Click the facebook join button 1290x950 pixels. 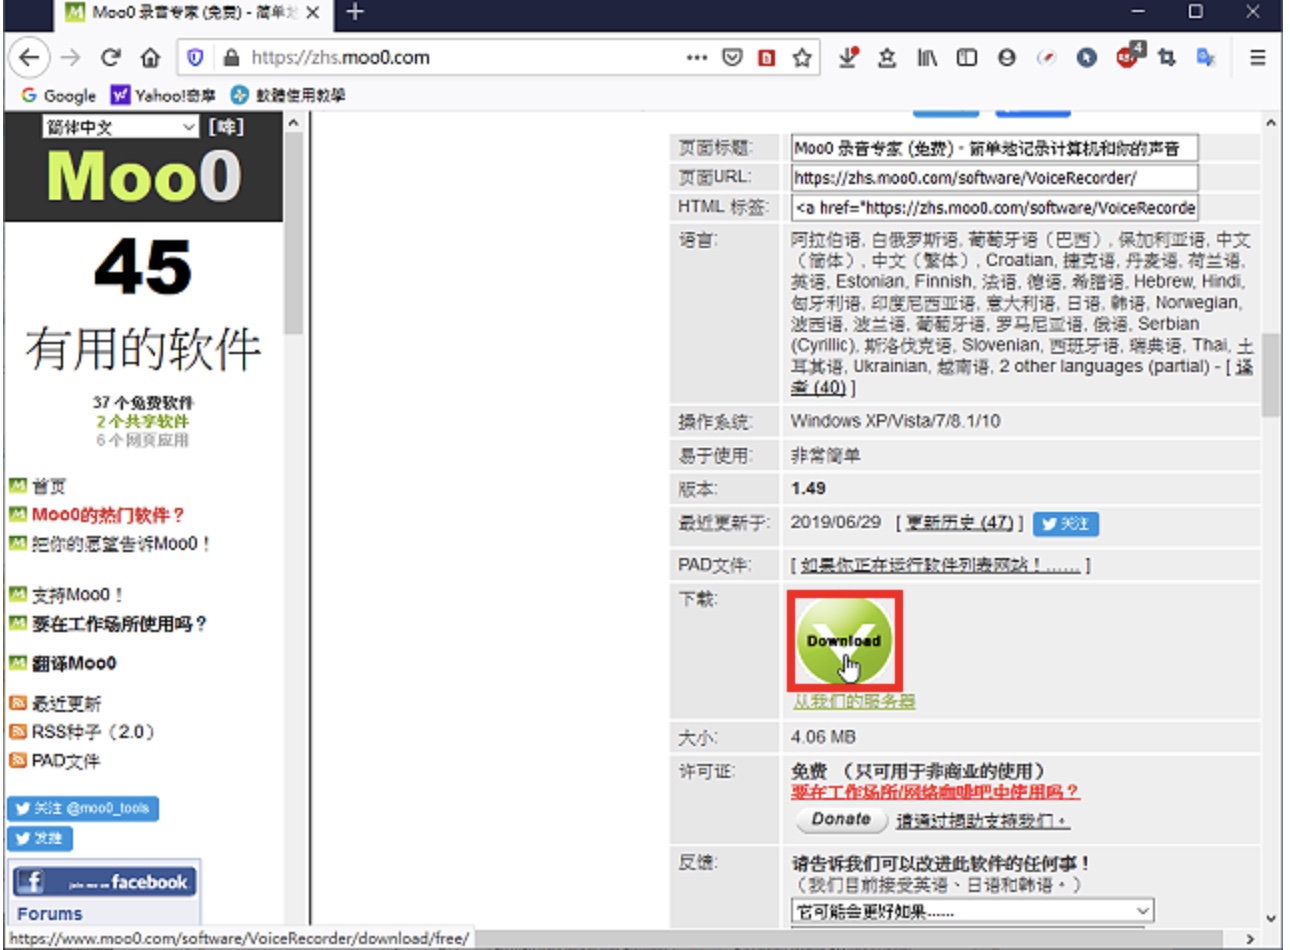104,882
